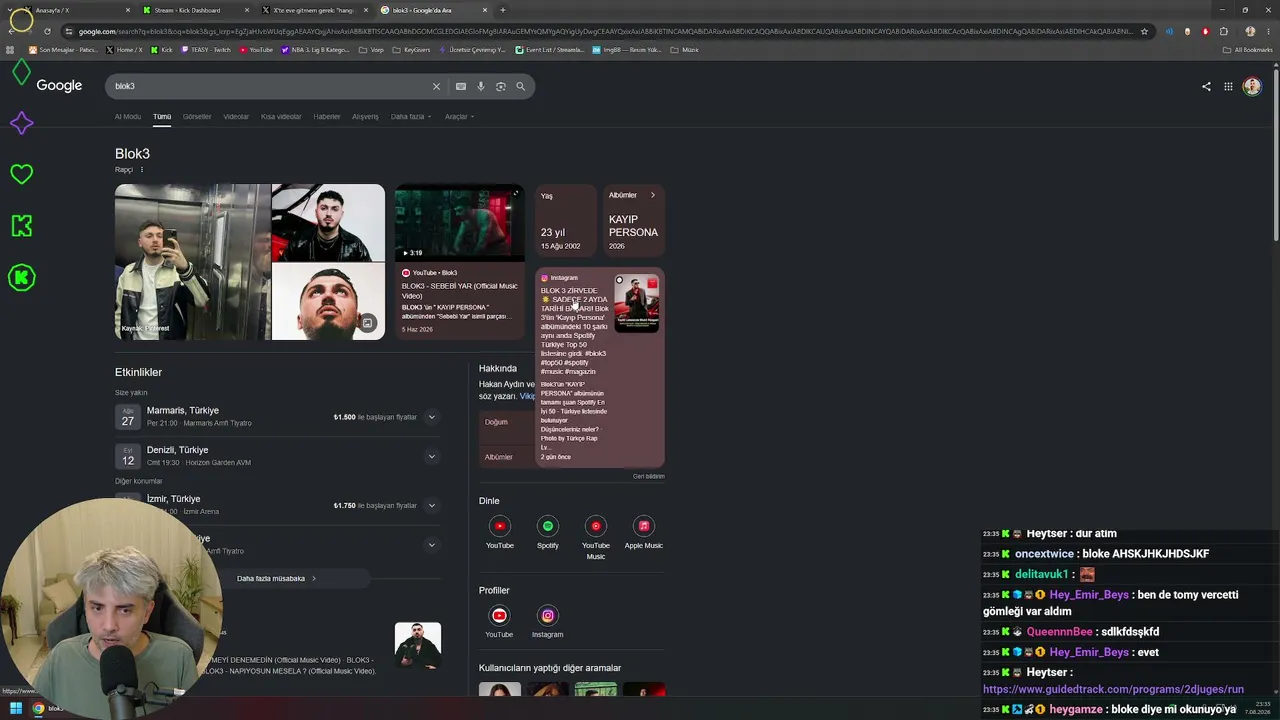Open the Daha fazla dropdown
The height and width of the screenshot is (720, 1280).
pyautogui.click(x=411, y=117)
